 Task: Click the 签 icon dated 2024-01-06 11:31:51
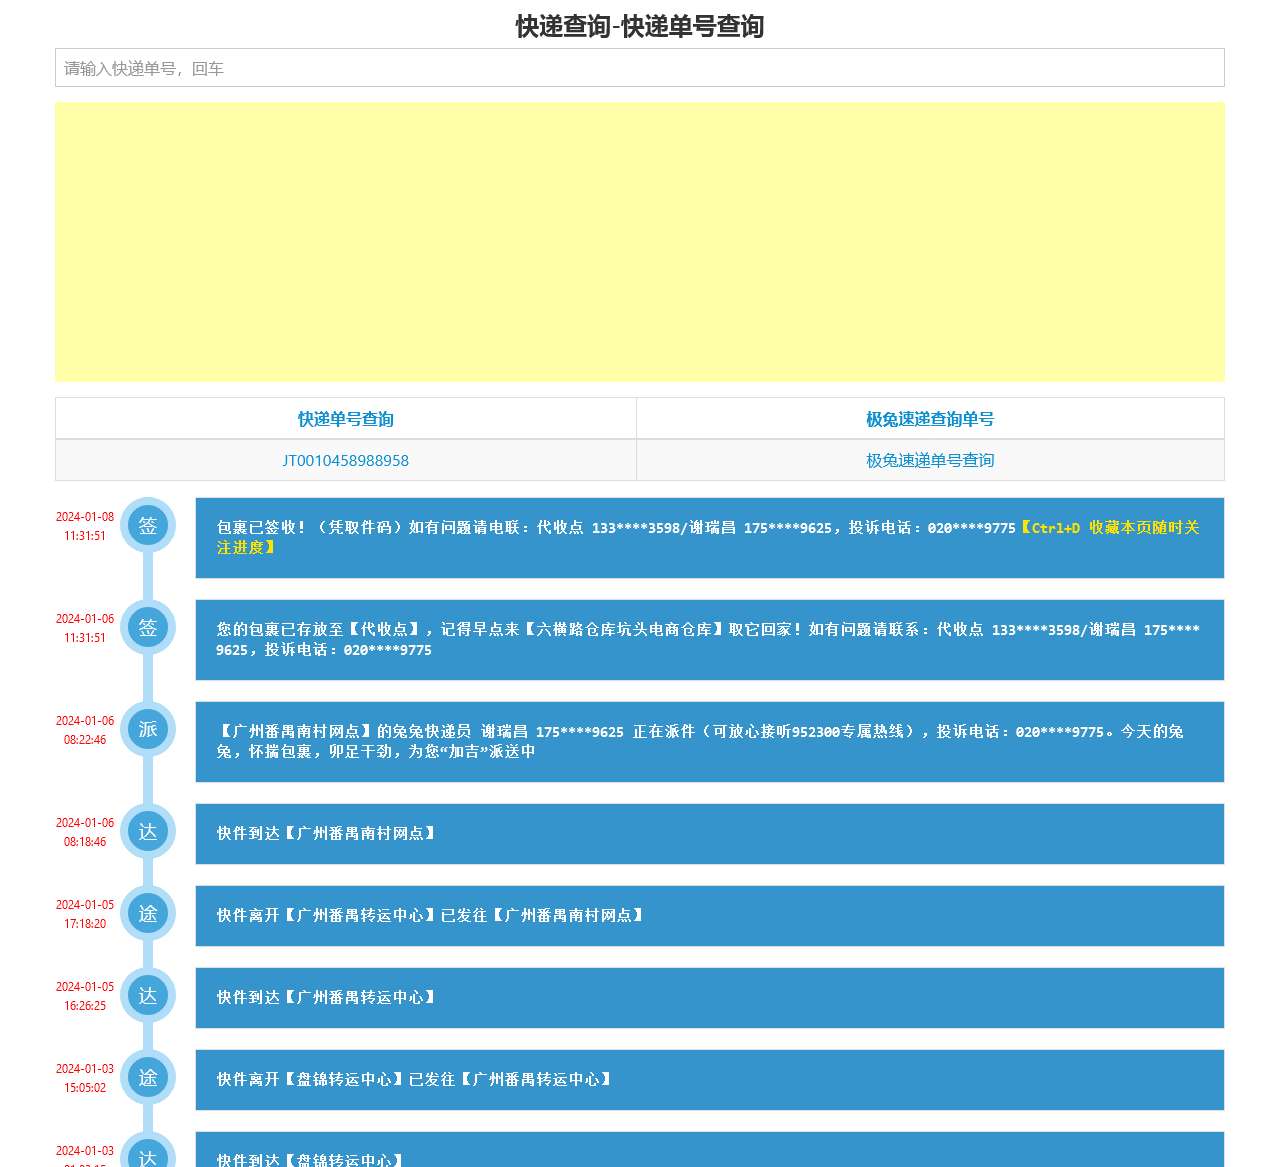[x=148, y=628]
